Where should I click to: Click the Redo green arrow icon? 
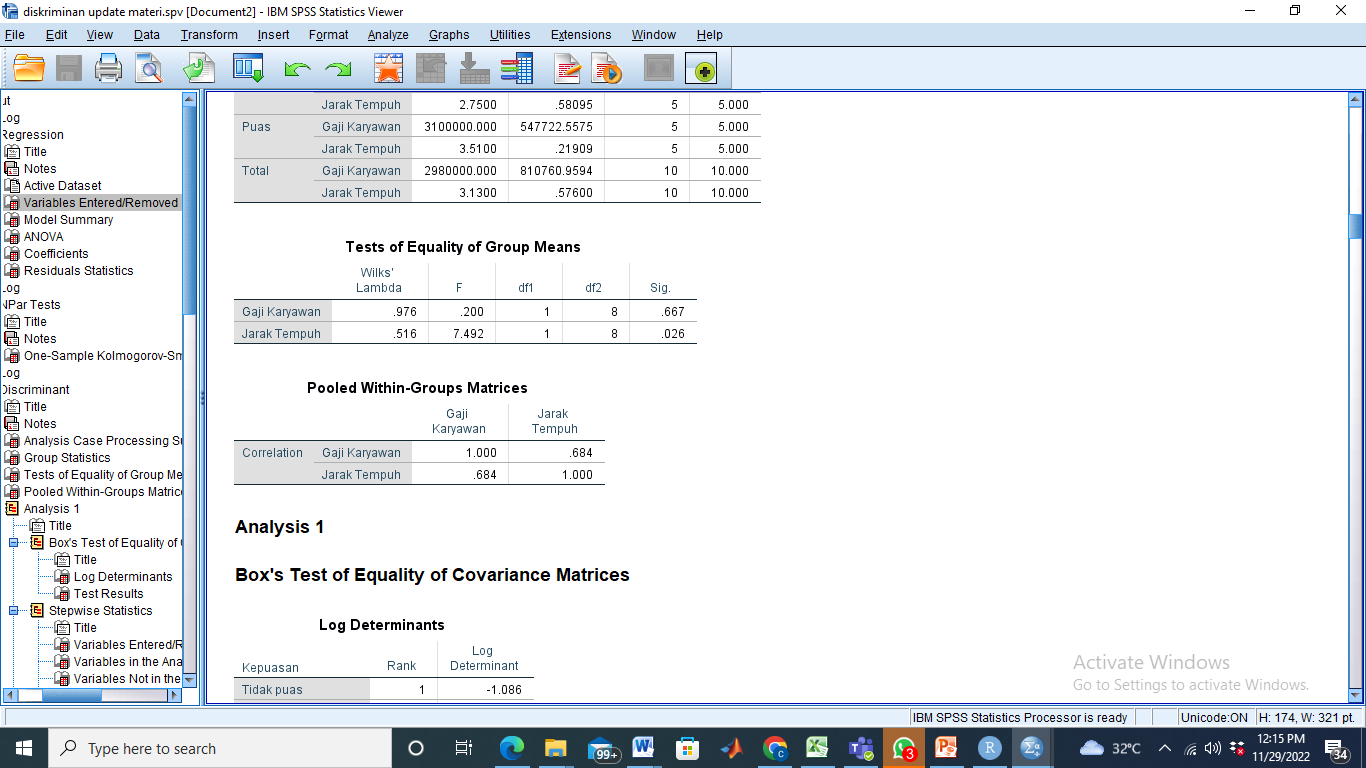pos(338,68)
